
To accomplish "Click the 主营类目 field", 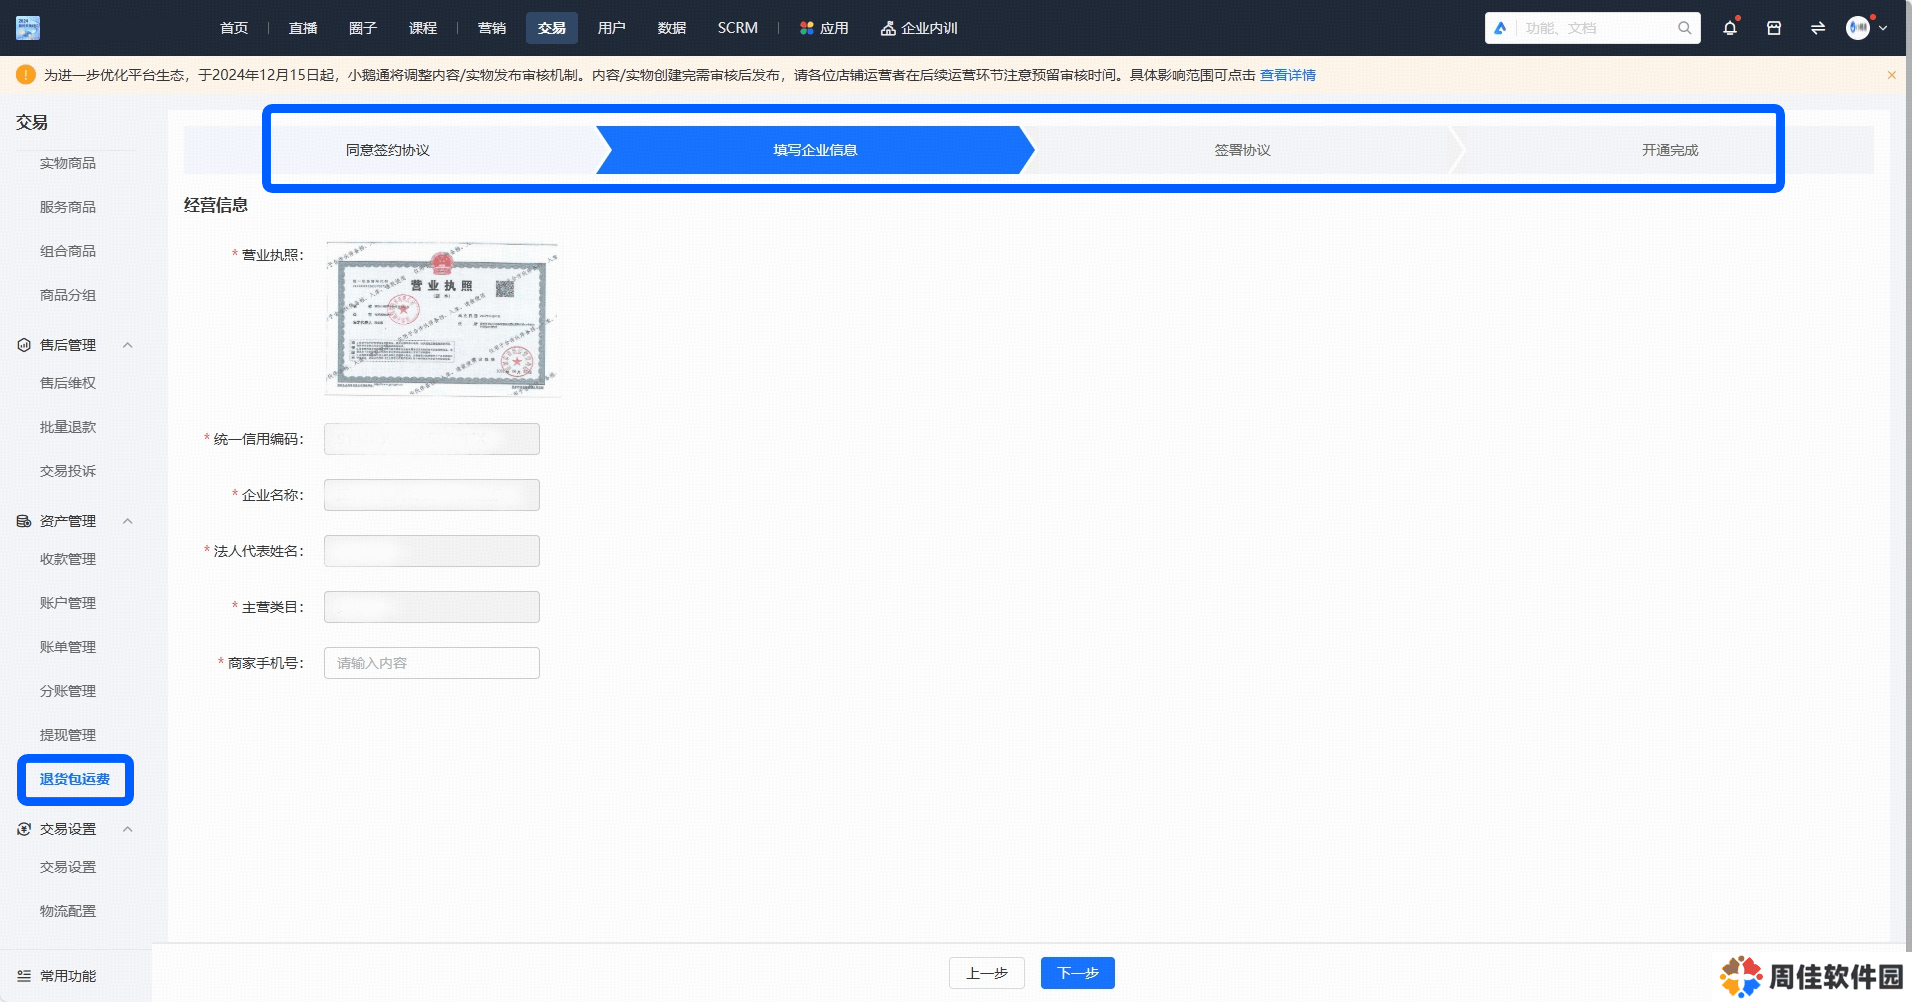I will tap(432, 607).
